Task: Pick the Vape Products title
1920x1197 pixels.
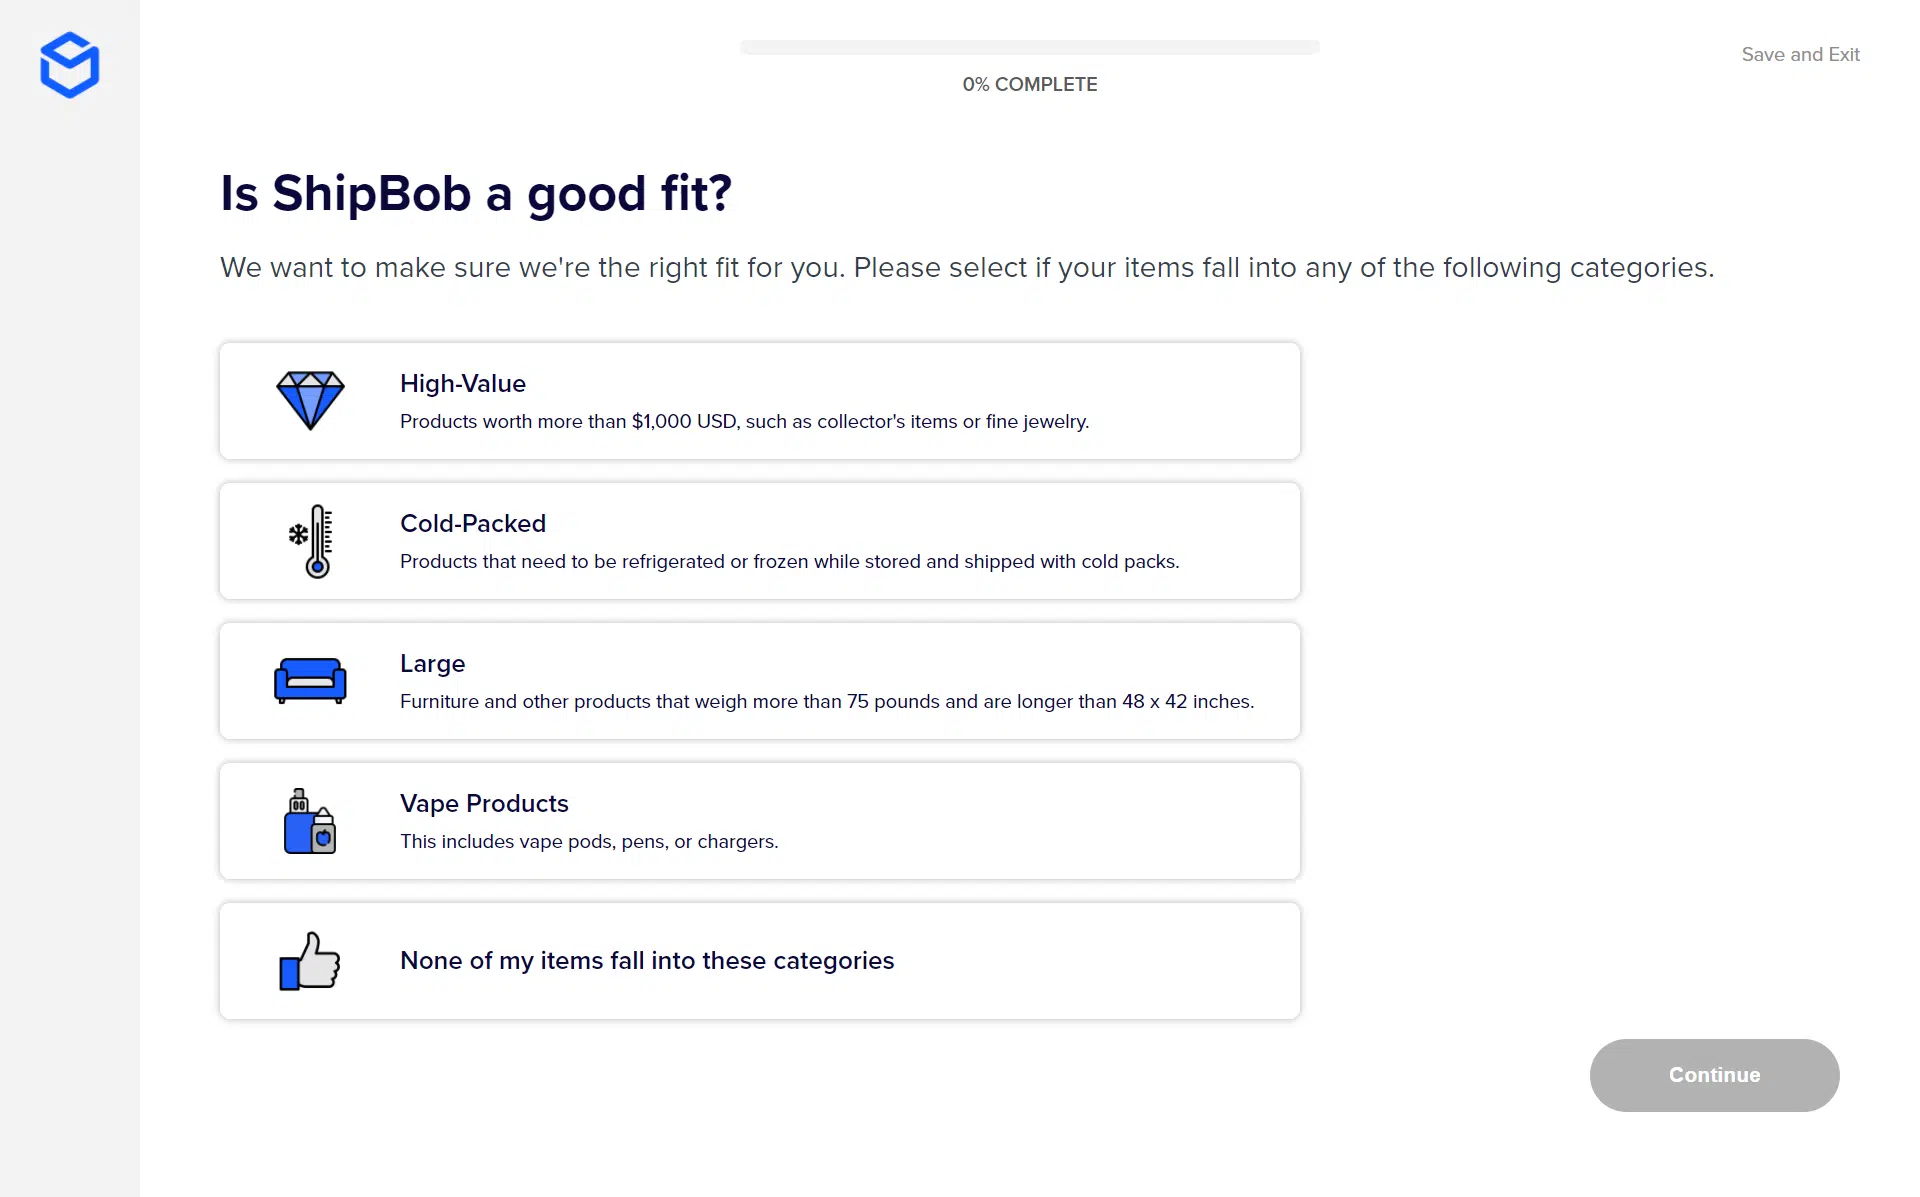Action: pyautogui.click(x=484, y=803)
